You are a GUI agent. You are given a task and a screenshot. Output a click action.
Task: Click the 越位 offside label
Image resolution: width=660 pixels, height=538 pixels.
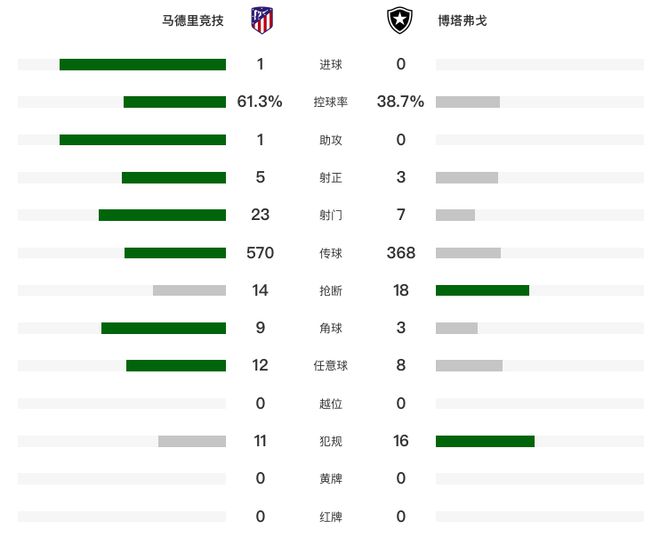pyautogui.click(x=330, y=404)
